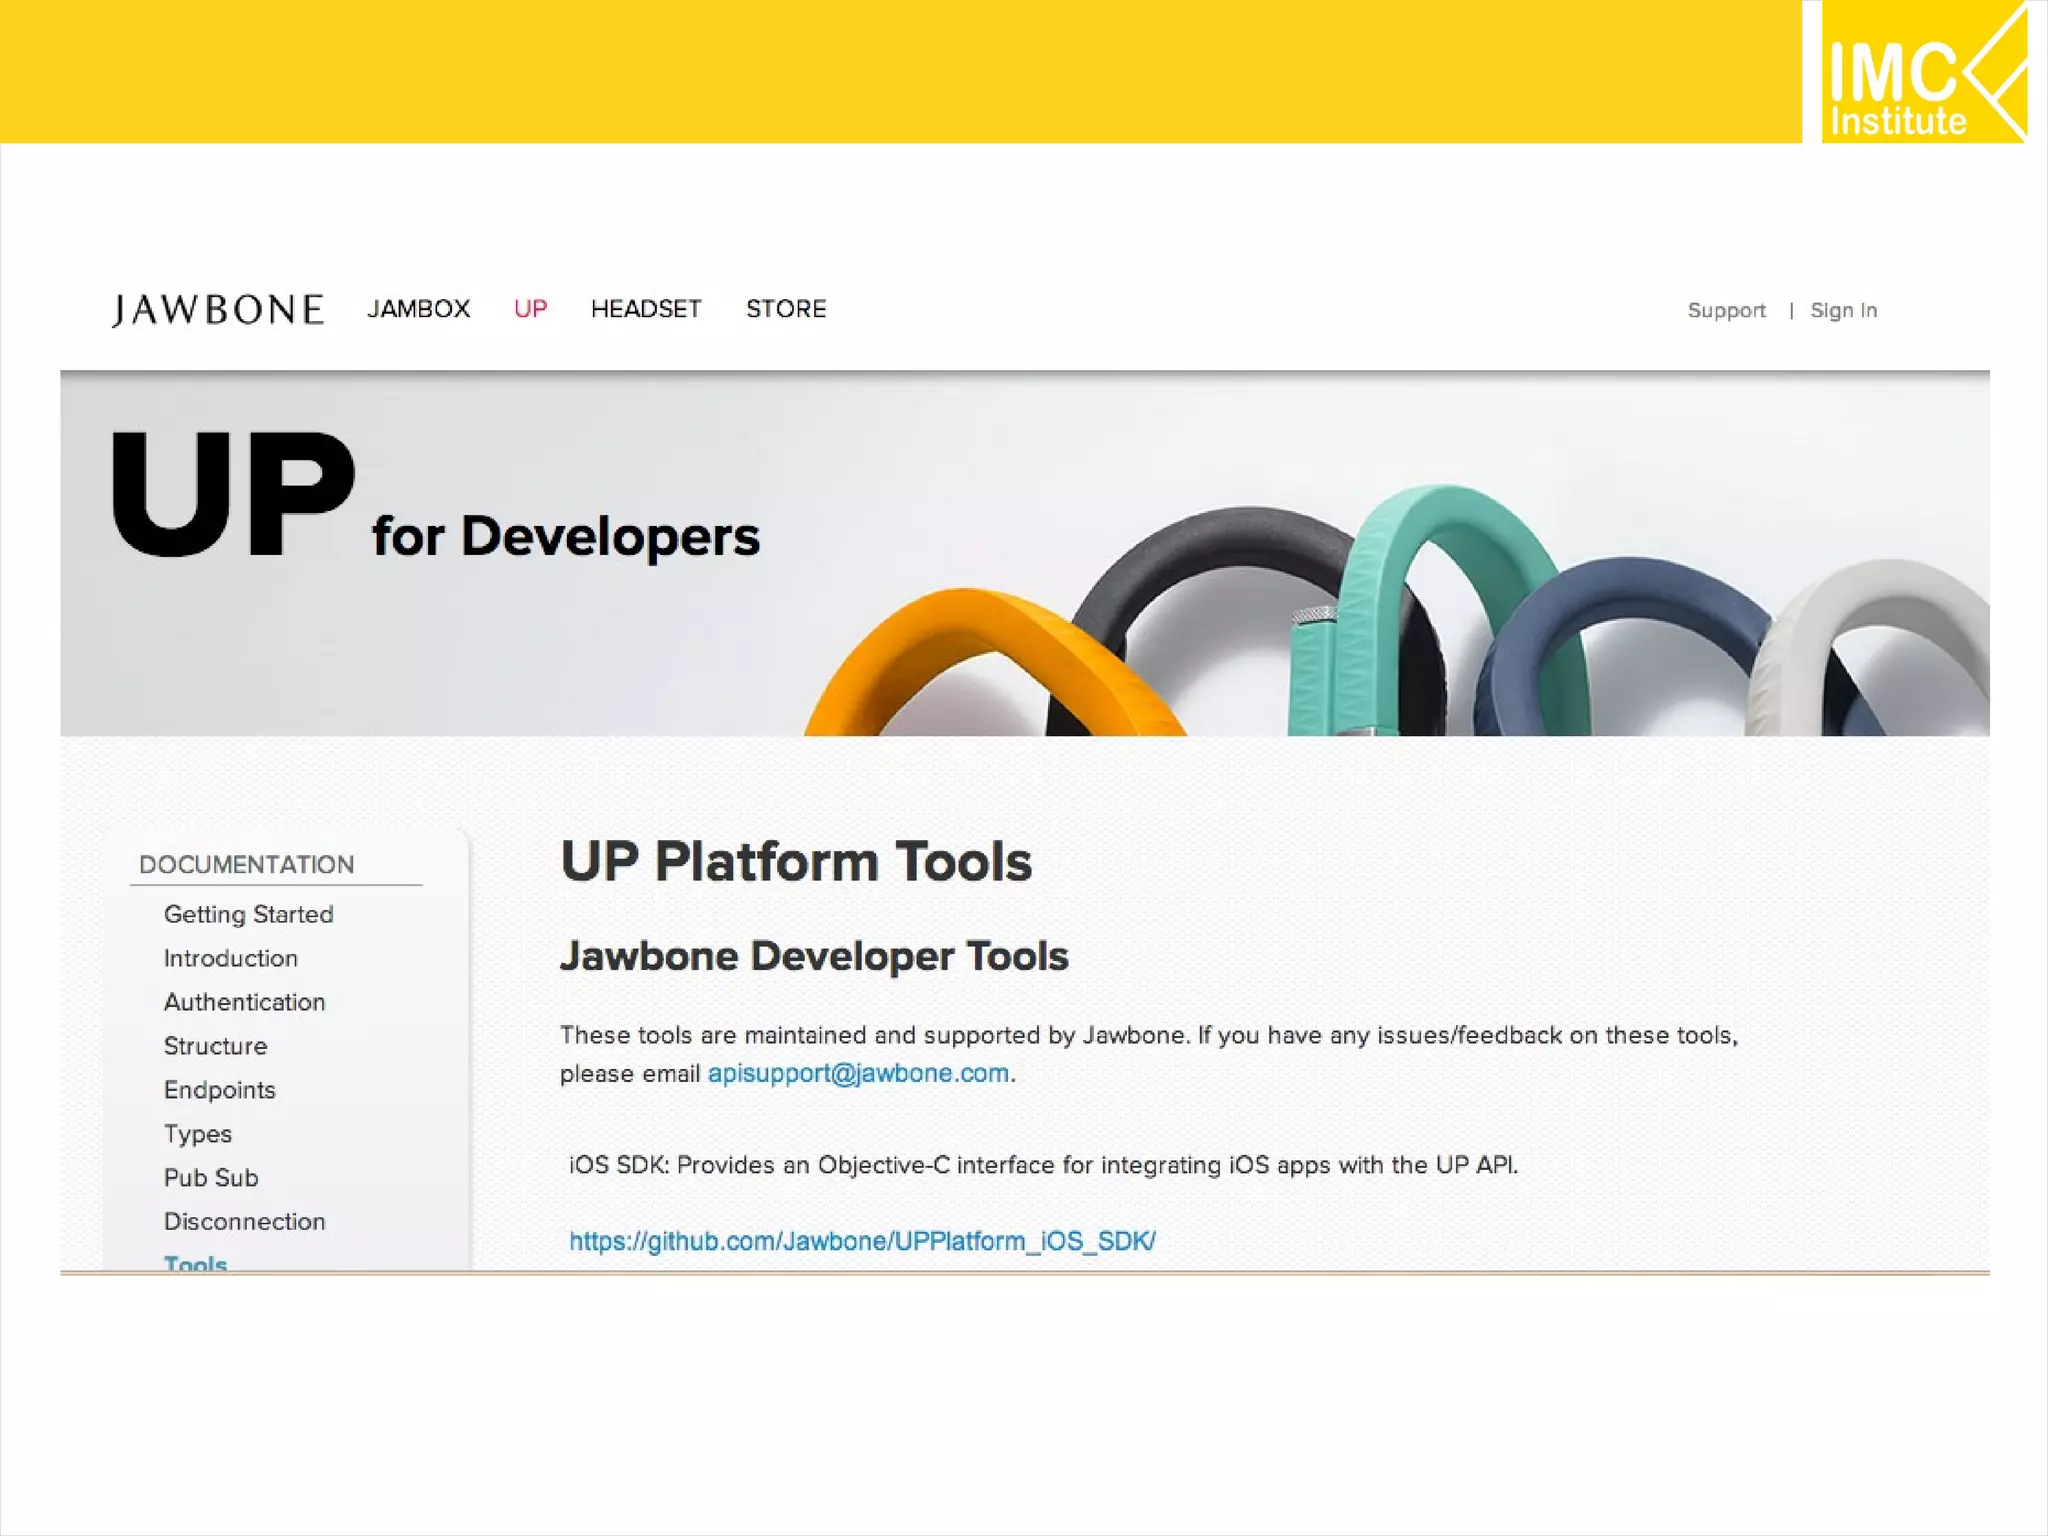Click Sign In
Image resolution: width=2048 pixels, height=1536 pixels.
(x=1843, y=311)
